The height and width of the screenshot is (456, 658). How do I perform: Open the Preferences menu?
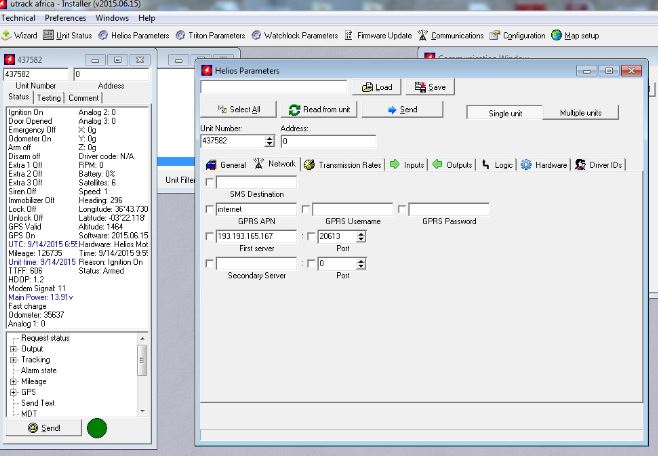[x=65, y=18]
